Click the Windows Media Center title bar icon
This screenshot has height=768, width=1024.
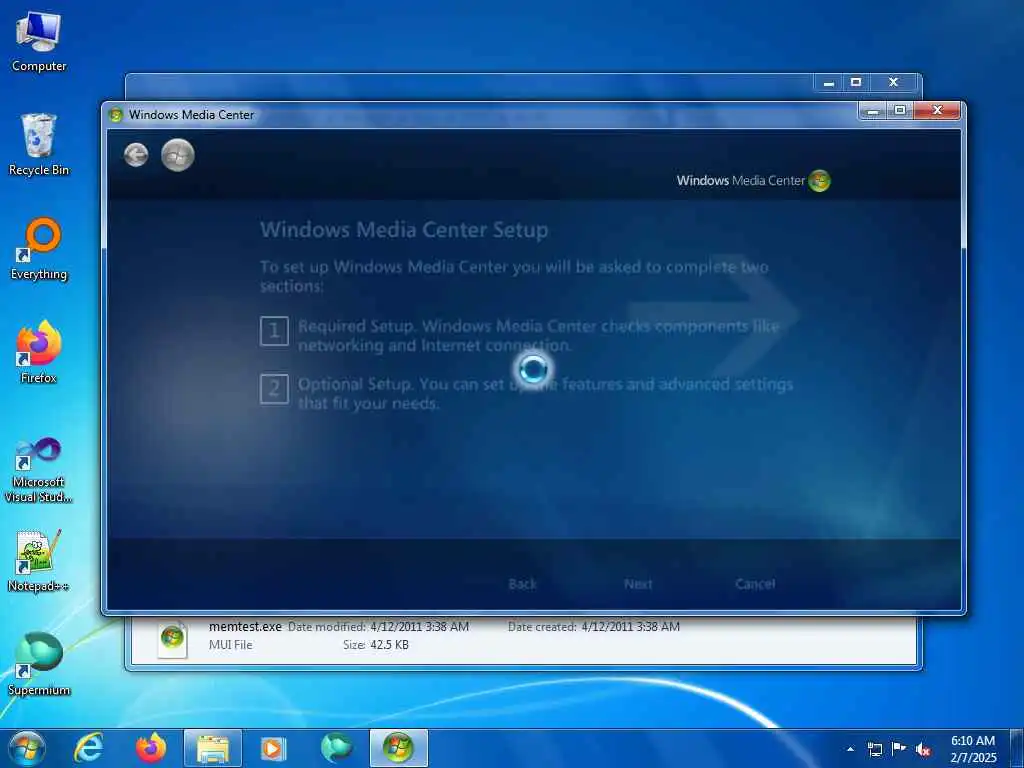click(x=116, y=115)
